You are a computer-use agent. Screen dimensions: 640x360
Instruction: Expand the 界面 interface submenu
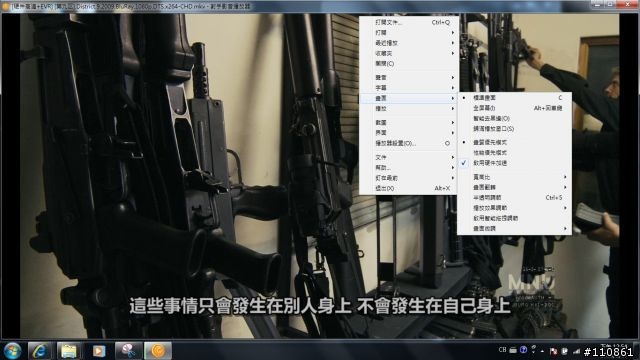point(409,133)
